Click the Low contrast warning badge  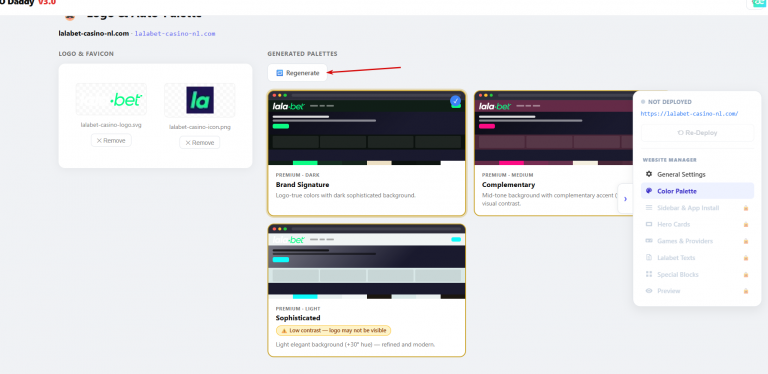pyautogui.click(x=334, y=330)
